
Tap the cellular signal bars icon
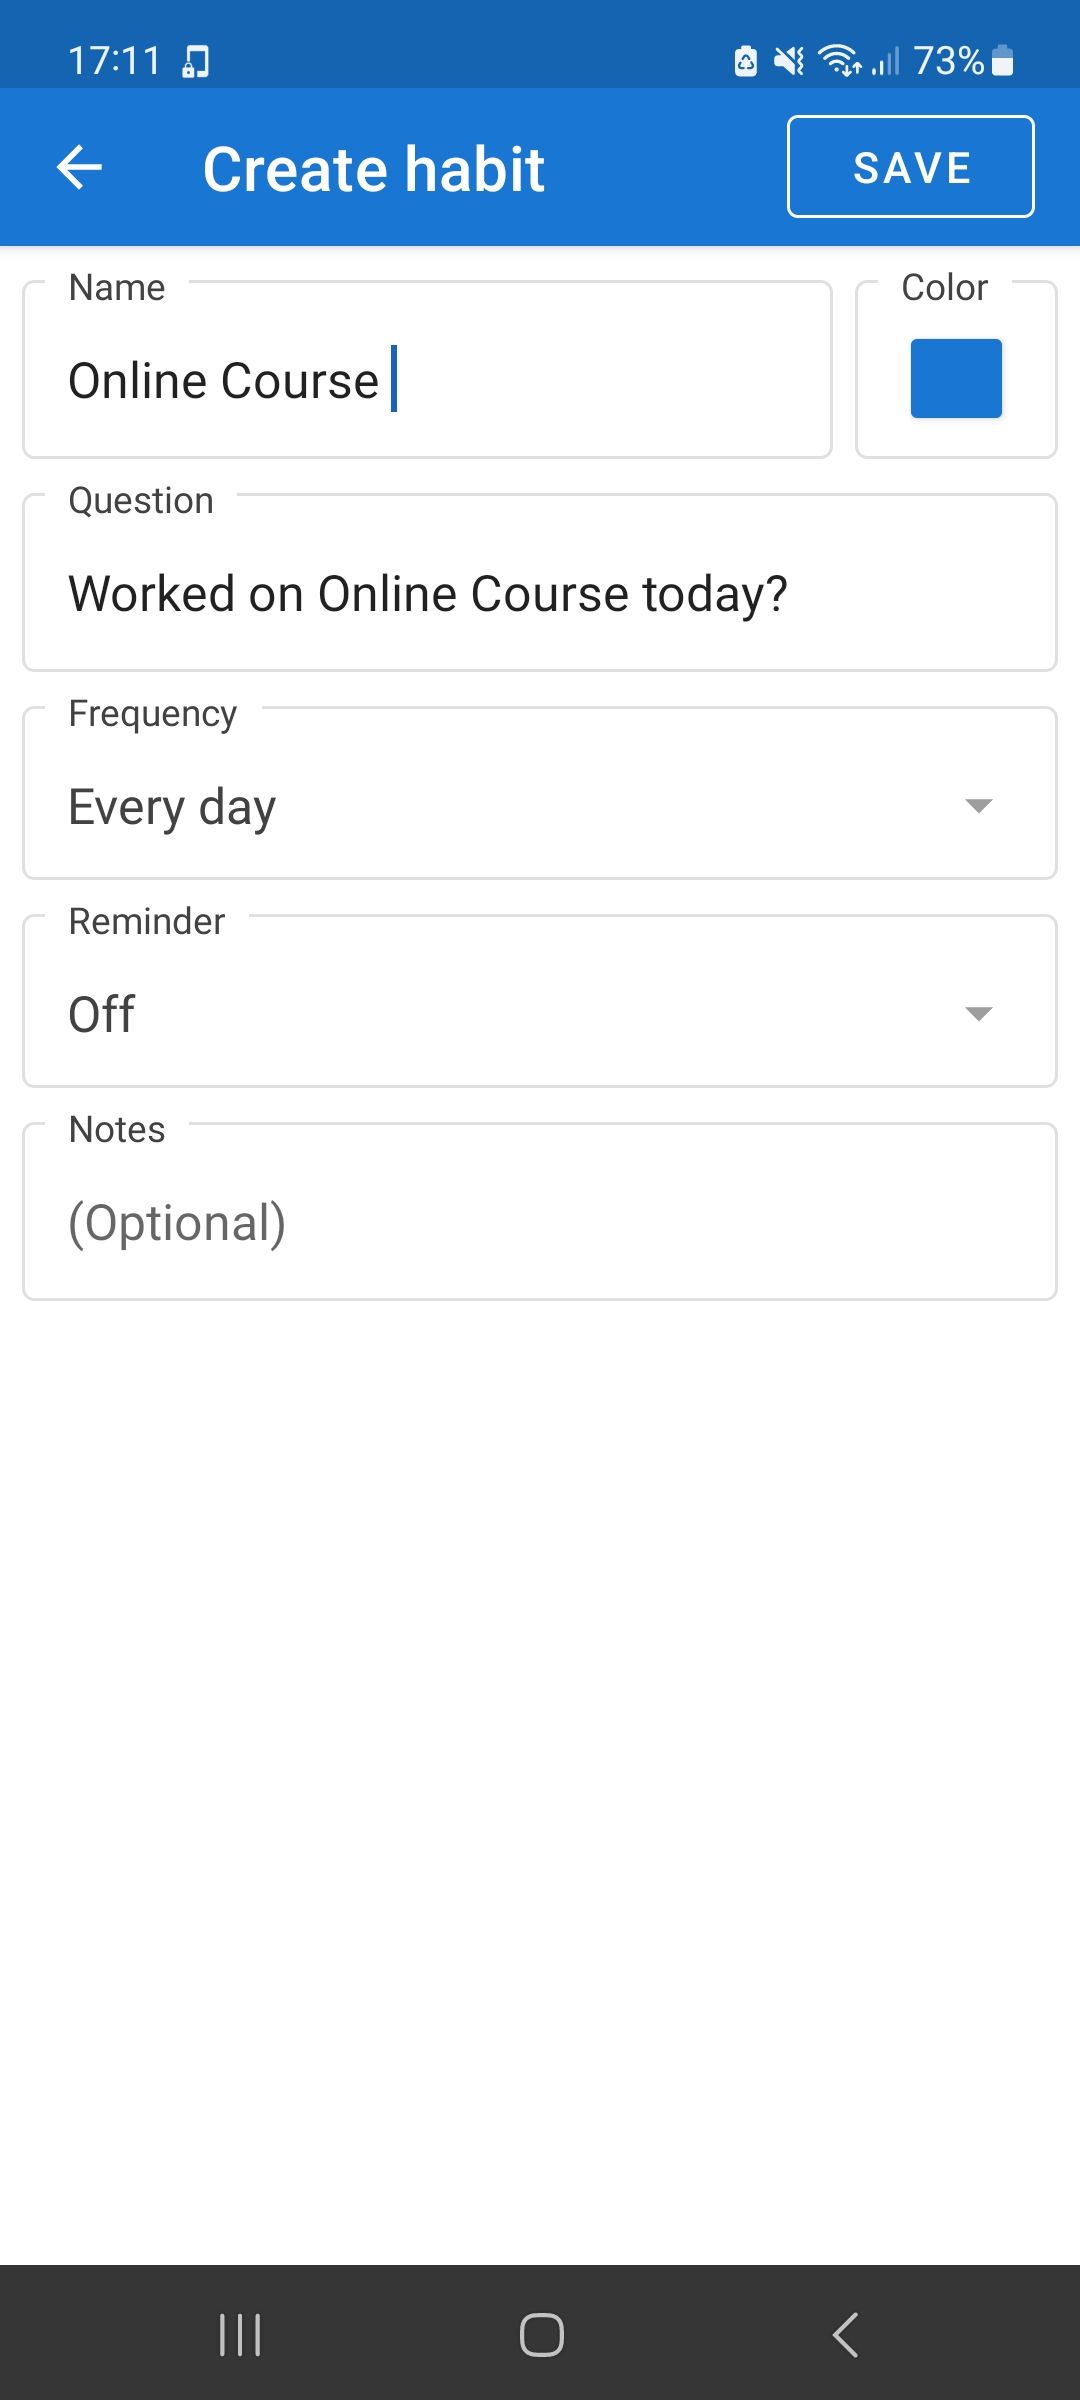point(884,62)
